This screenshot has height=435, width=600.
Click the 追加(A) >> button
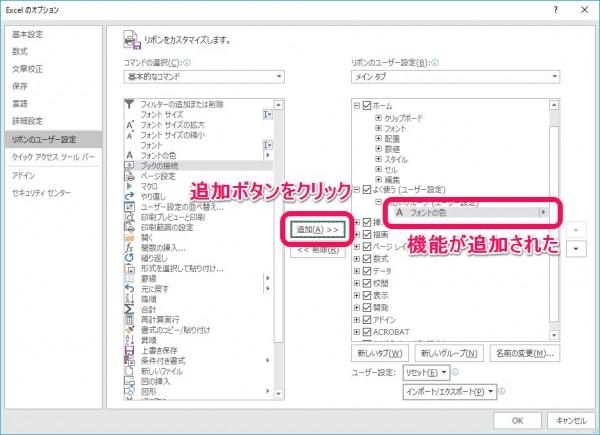(318, 230)
